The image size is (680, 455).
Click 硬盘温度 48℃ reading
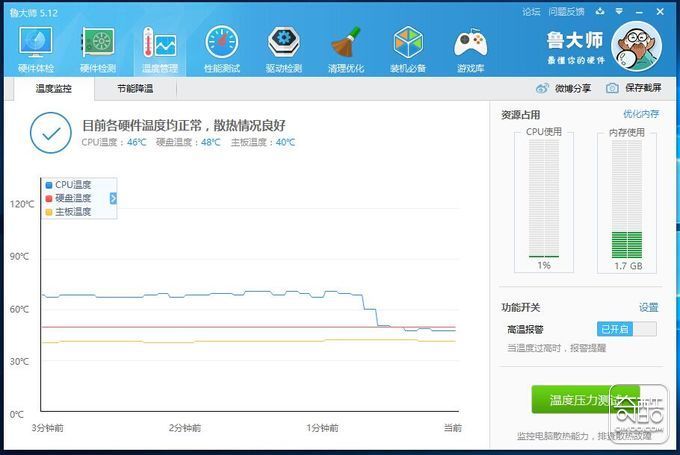click(x=188, y=142)
